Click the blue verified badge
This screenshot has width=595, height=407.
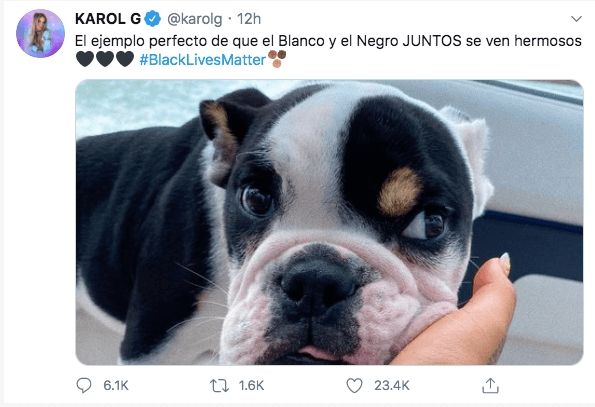tap(153, 19)
